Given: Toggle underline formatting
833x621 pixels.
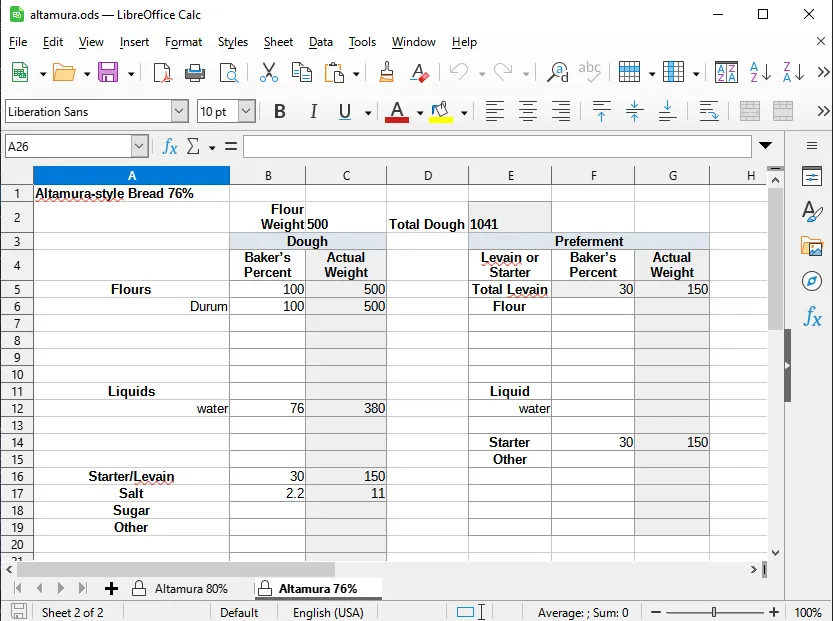Looking at the screenshot, I should 345,111.
